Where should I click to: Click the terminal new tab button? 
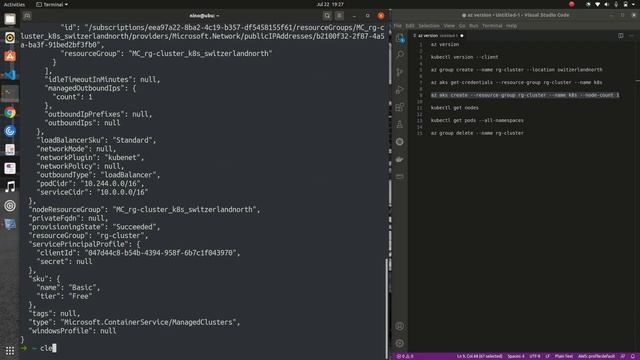tap(27, 16)
